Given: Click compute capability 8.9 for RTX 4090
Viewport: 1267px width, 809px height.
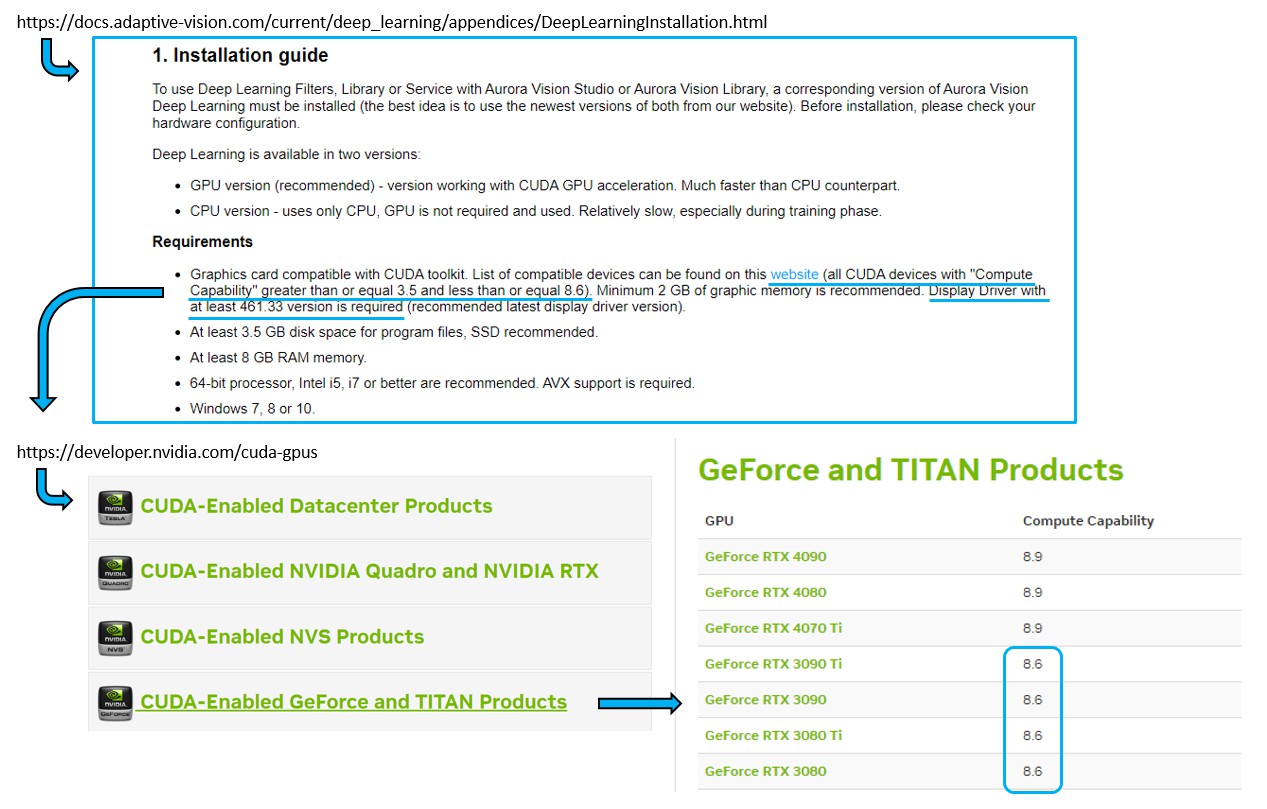Looking at the screenshot, I should click(1032, 557).
